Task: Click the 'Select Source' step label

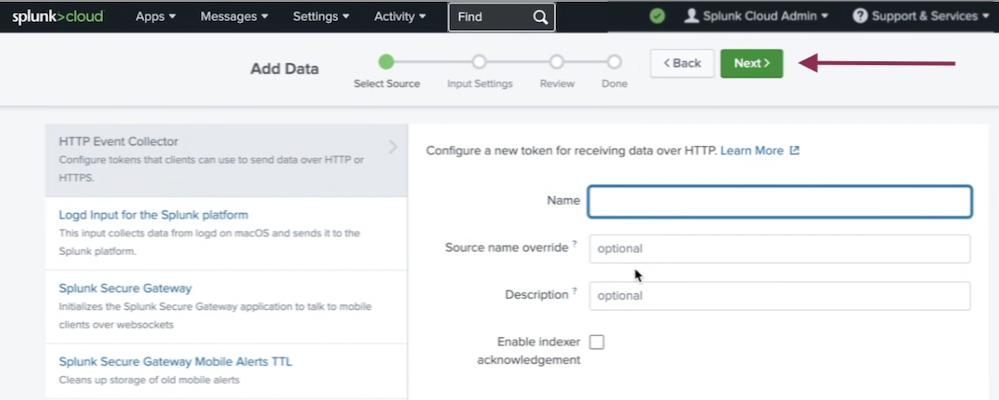Action: pos(387,83)
